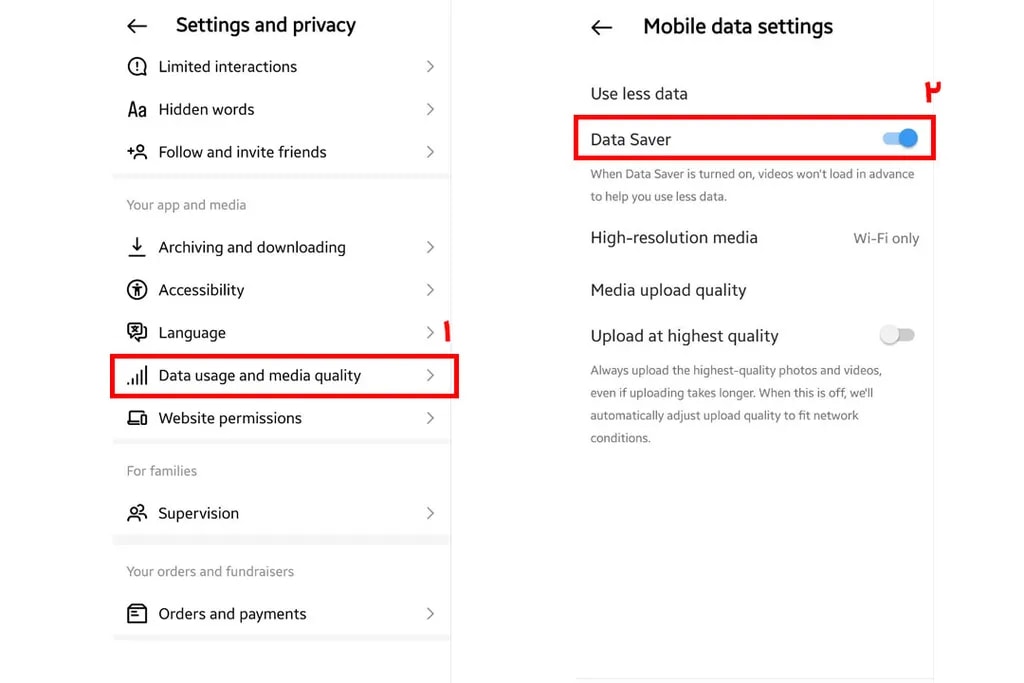Tap the Archiving and downloading icon
This screenshot has height=683, width=1024.
pos(137,247)
